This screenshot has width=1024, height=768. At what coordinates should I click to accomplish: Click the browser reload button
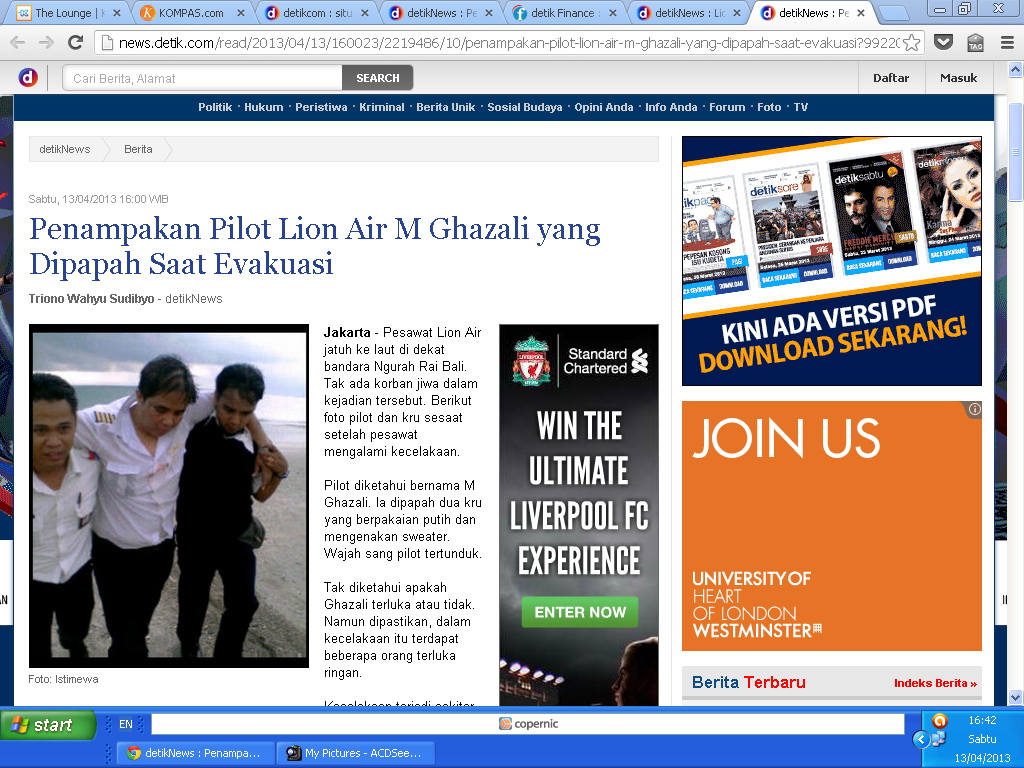click(x=75, y=42)
